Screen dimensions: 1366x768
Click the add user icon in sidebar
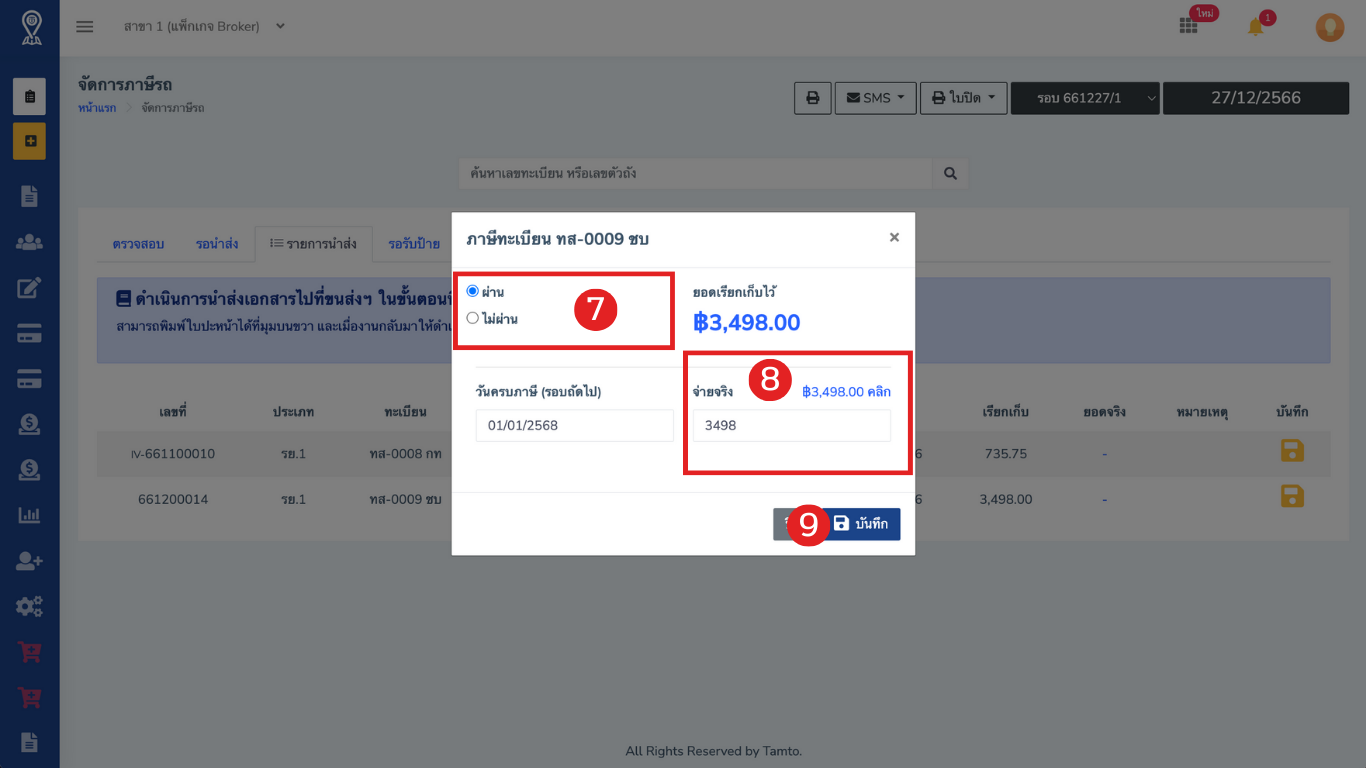[x=29, y=561]
